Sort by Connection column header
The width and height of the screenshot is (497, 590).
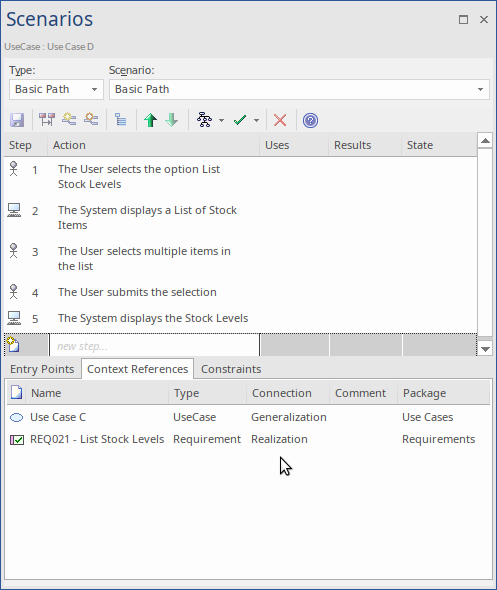click(x=288, y=393)
